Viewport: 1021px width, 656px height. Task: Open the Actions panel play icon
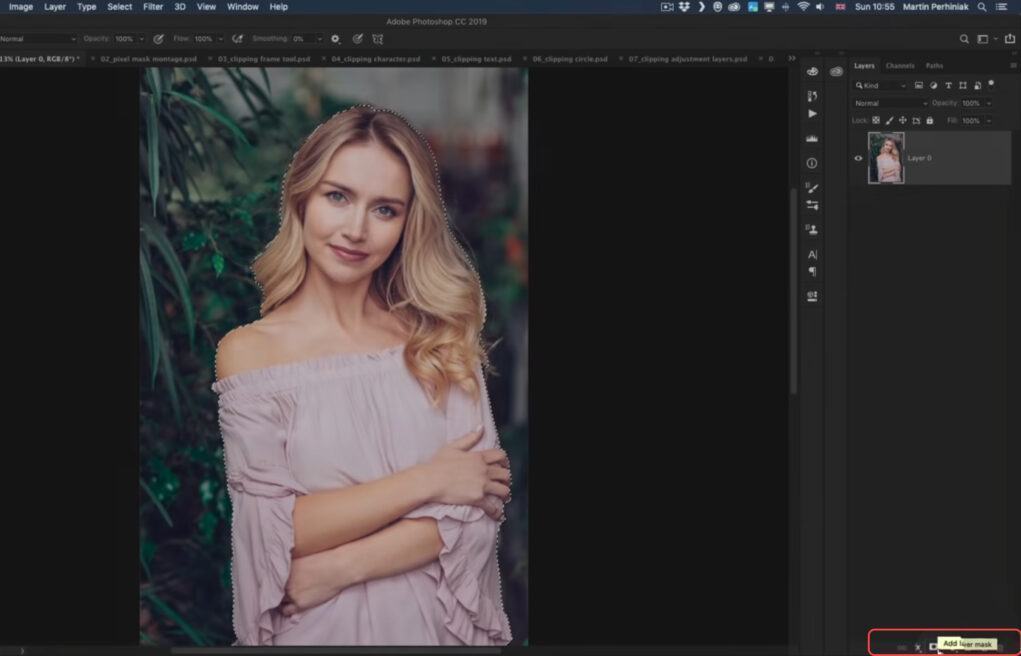click(812, 113)
